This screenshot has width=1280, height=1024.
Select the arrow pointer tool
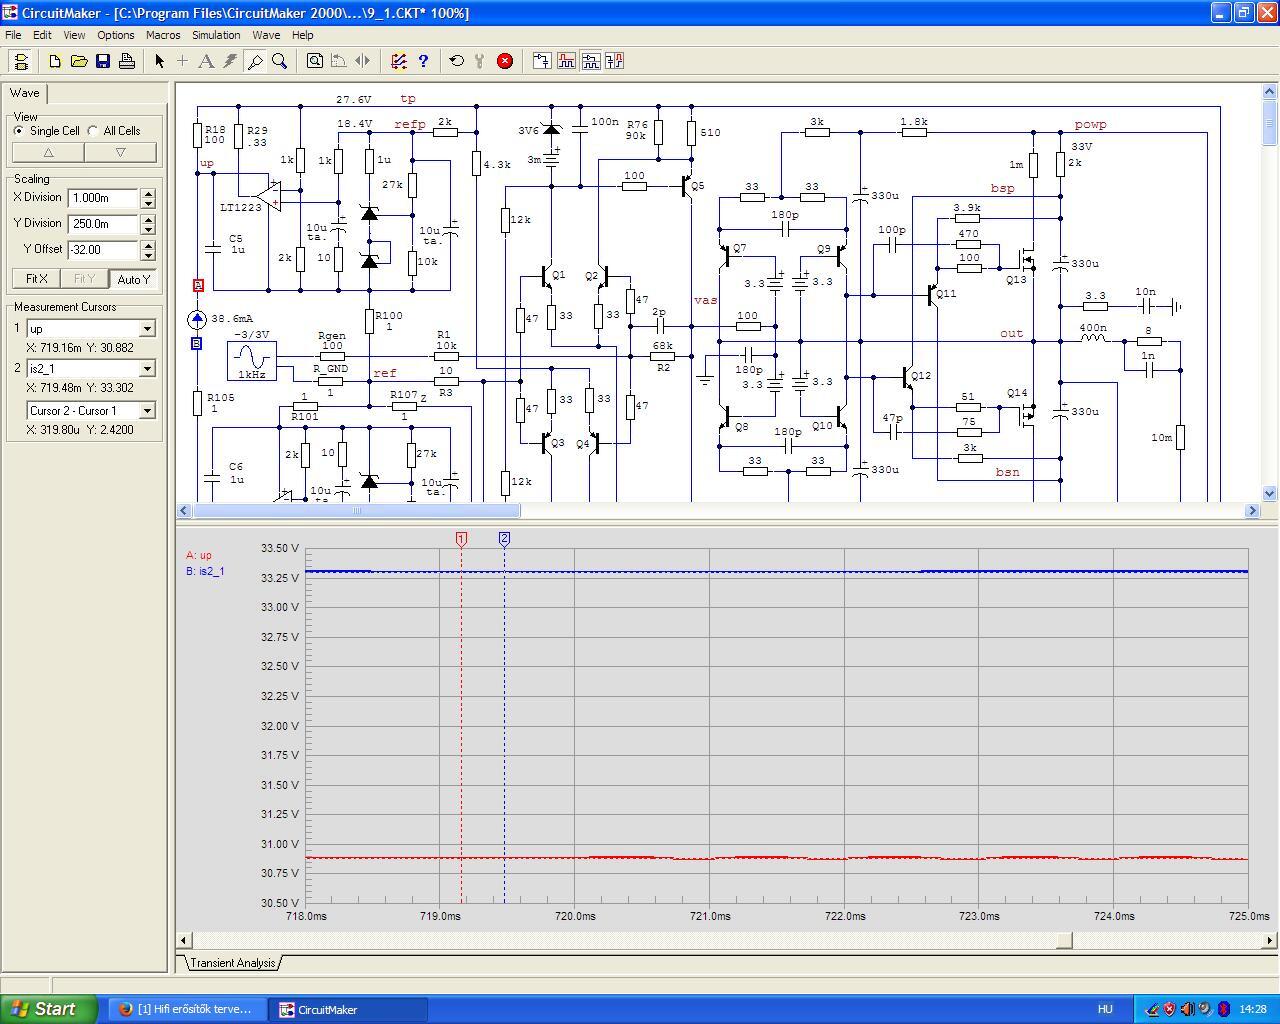(159, 61)
